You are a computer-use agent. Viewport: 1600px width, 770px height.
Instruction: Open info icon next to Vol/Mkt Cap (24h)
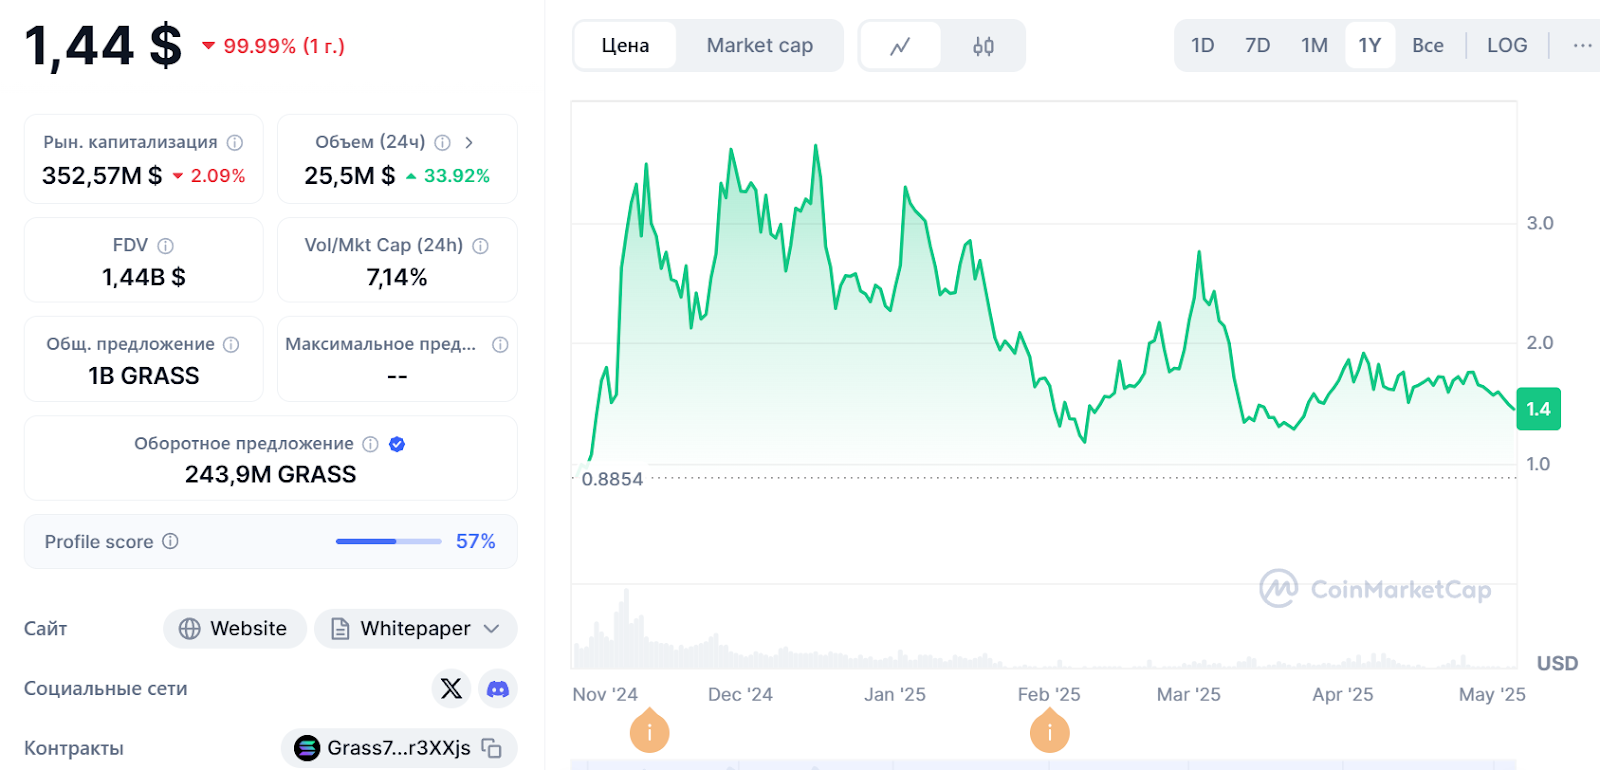coord(480,246)
